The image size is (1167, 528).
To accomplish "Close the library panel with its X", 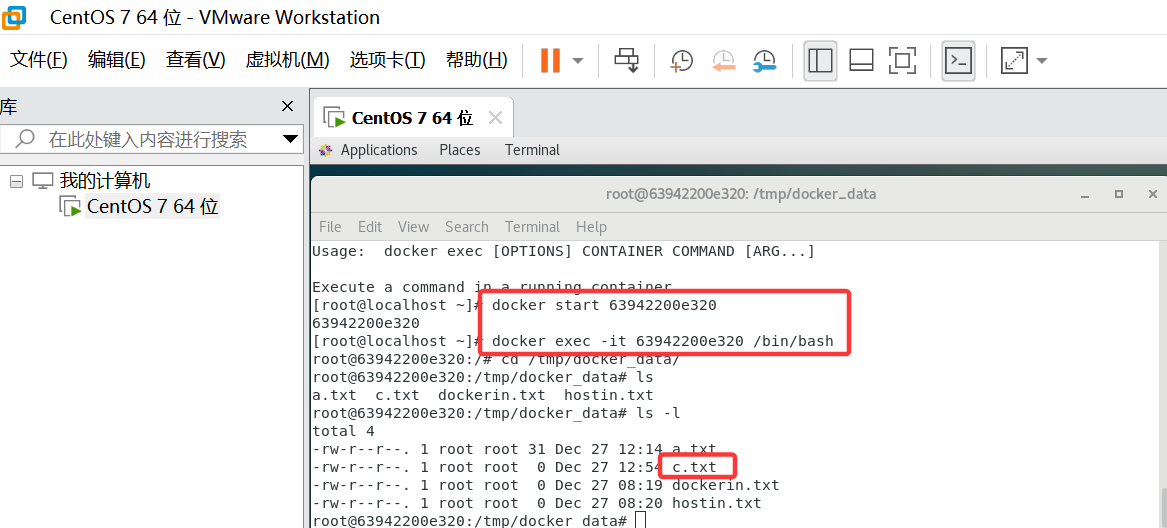I will [x=287, y=106].
